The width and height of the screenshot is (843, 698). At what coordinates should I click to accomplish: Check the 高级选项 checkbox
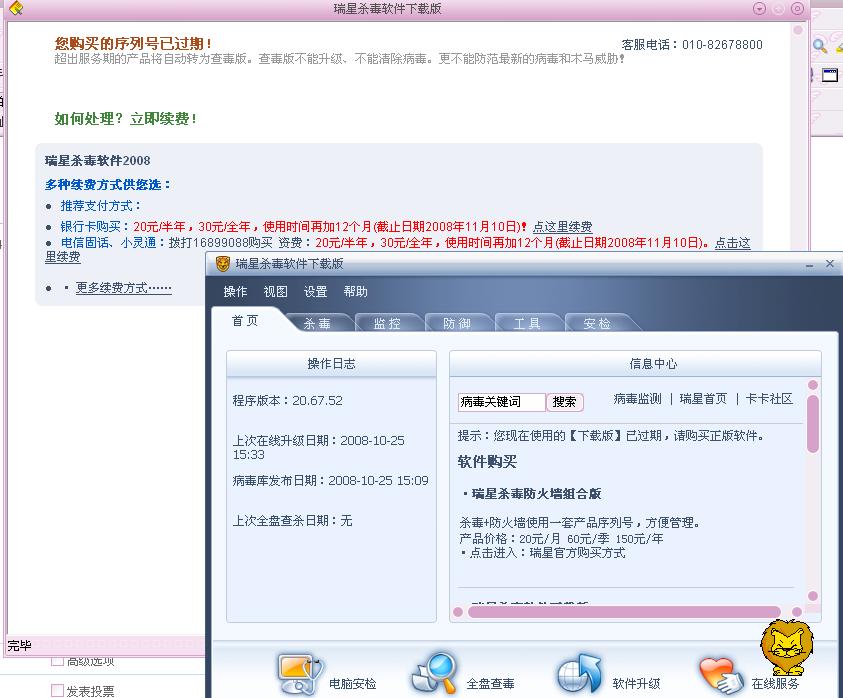click(x=57, y=661)
